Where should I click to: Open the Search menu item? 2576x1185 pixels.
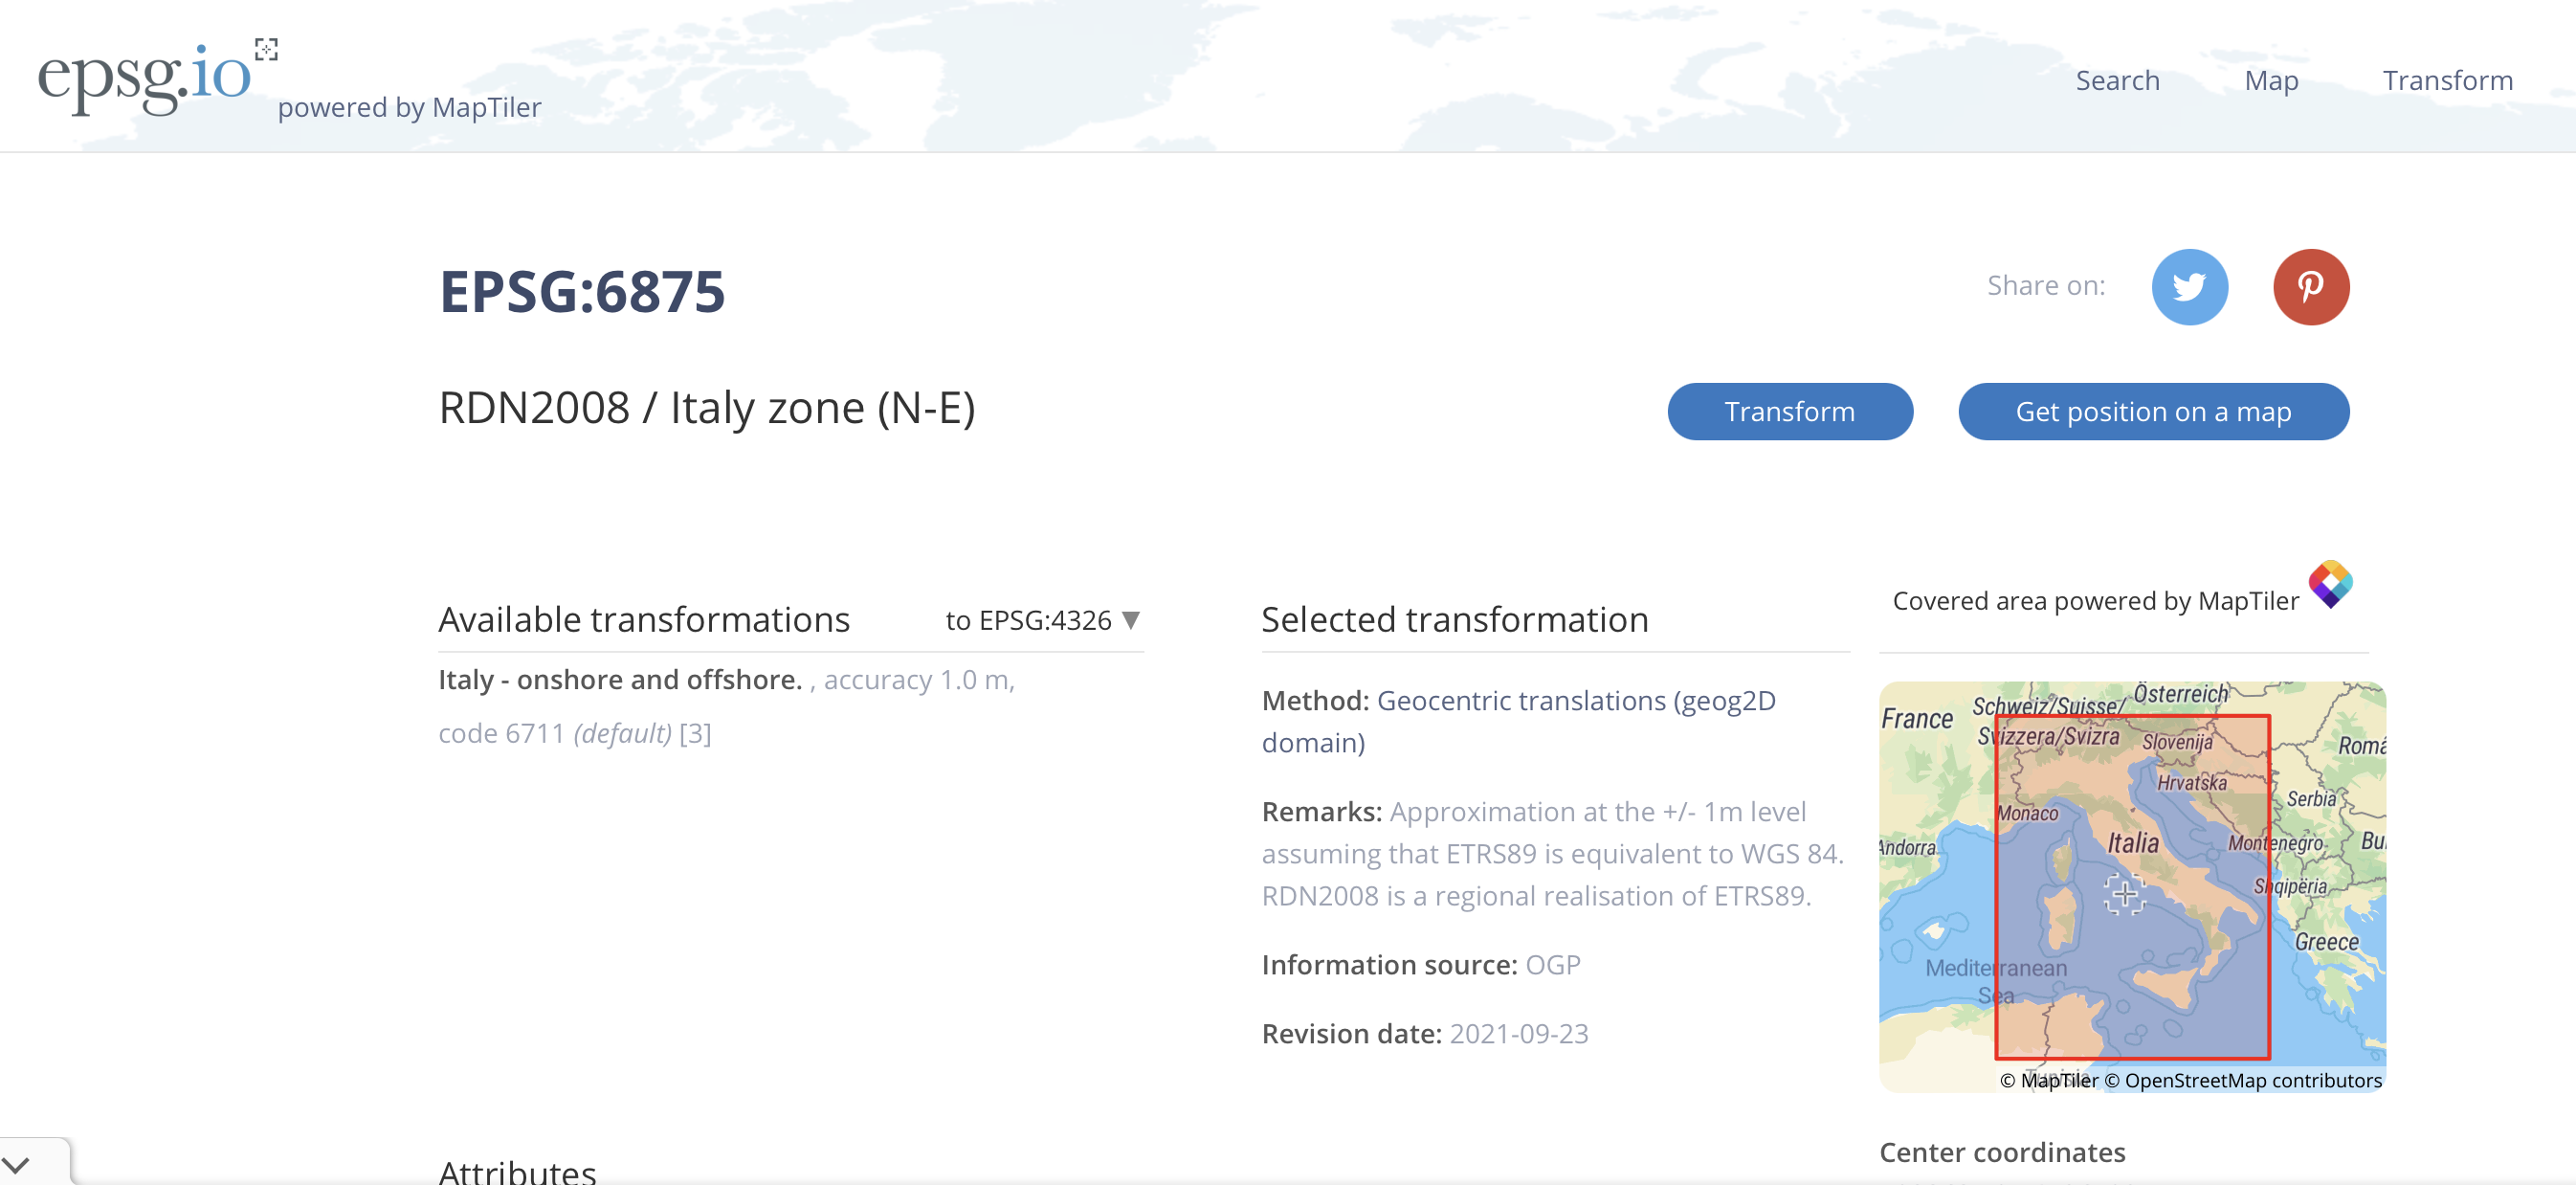[x=2117, y=80]
